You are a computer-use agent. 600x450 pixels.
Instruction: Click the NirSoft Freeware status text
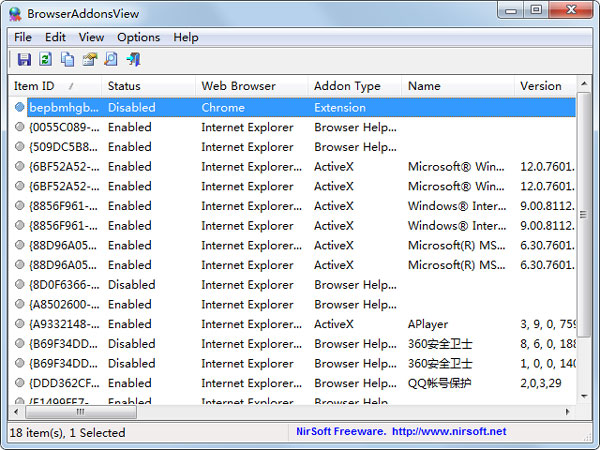pos(341,432)
